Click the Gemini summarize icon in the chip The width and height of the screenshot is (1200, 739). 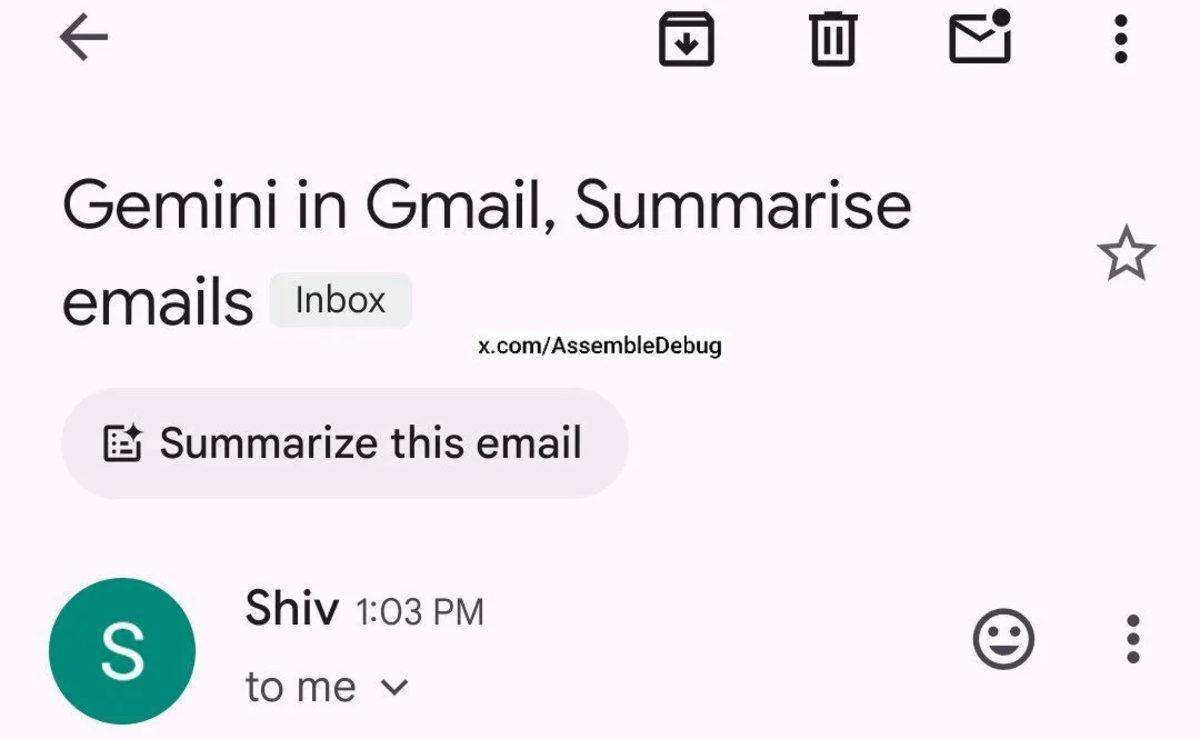pos(123,443)
